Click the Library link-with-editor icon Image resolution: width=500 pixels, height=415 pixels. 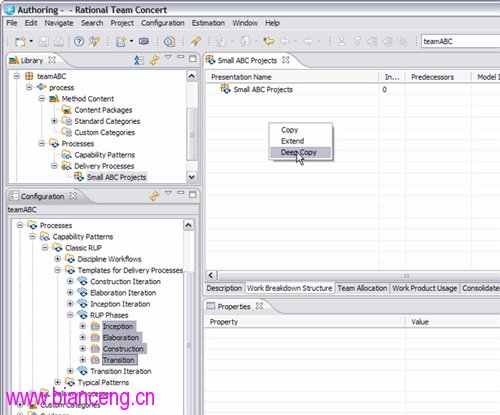tap(139, 60)
